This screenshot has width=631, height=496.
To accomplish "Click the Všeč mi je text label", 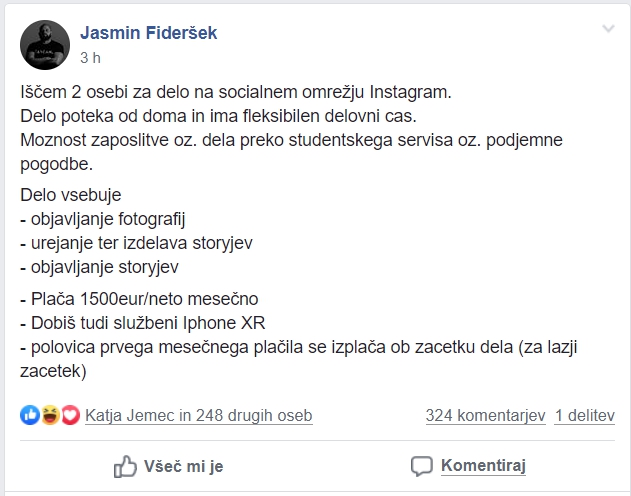I will coord(184,466).
